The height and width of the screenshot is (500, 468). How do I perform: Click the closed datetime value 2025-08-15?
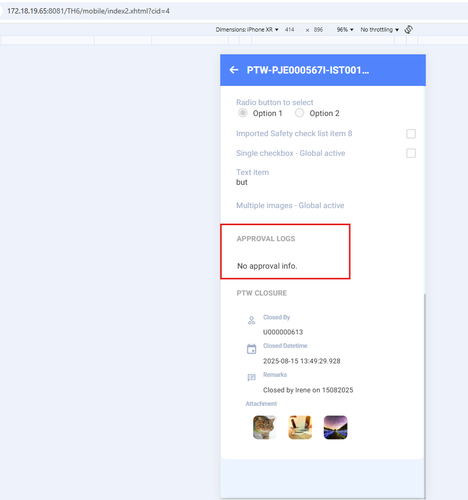click(302, 361)
